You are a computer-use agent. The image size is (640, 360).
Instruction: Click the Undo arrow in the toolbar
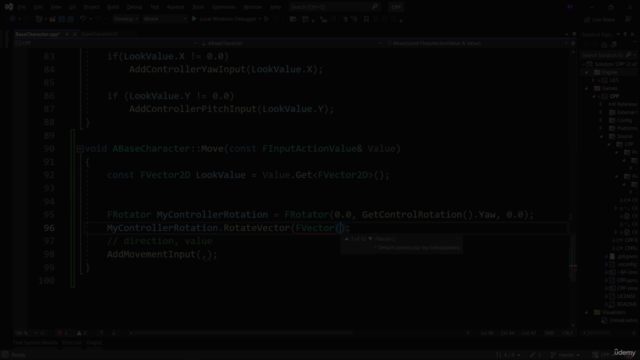coord(83,19)
